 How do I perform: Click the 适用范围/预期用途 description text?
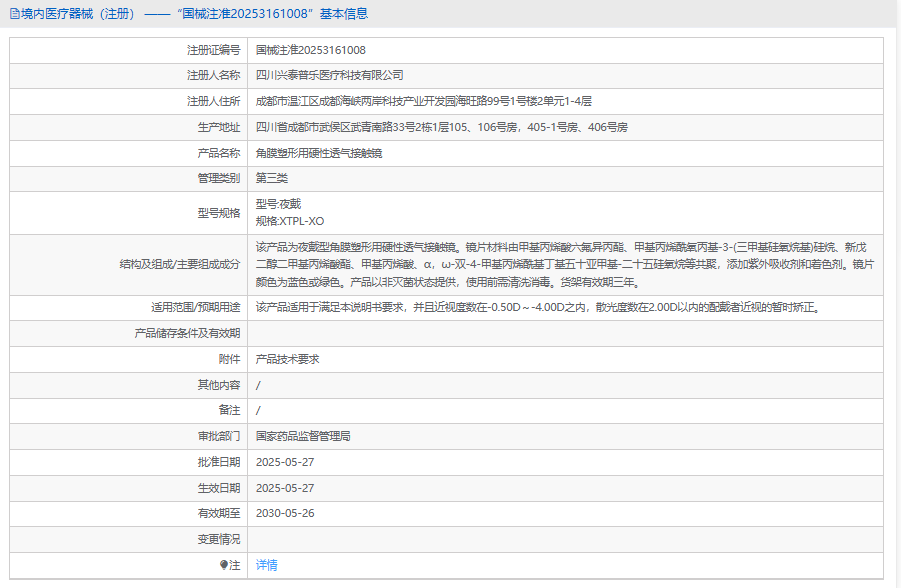coord(538,307)
